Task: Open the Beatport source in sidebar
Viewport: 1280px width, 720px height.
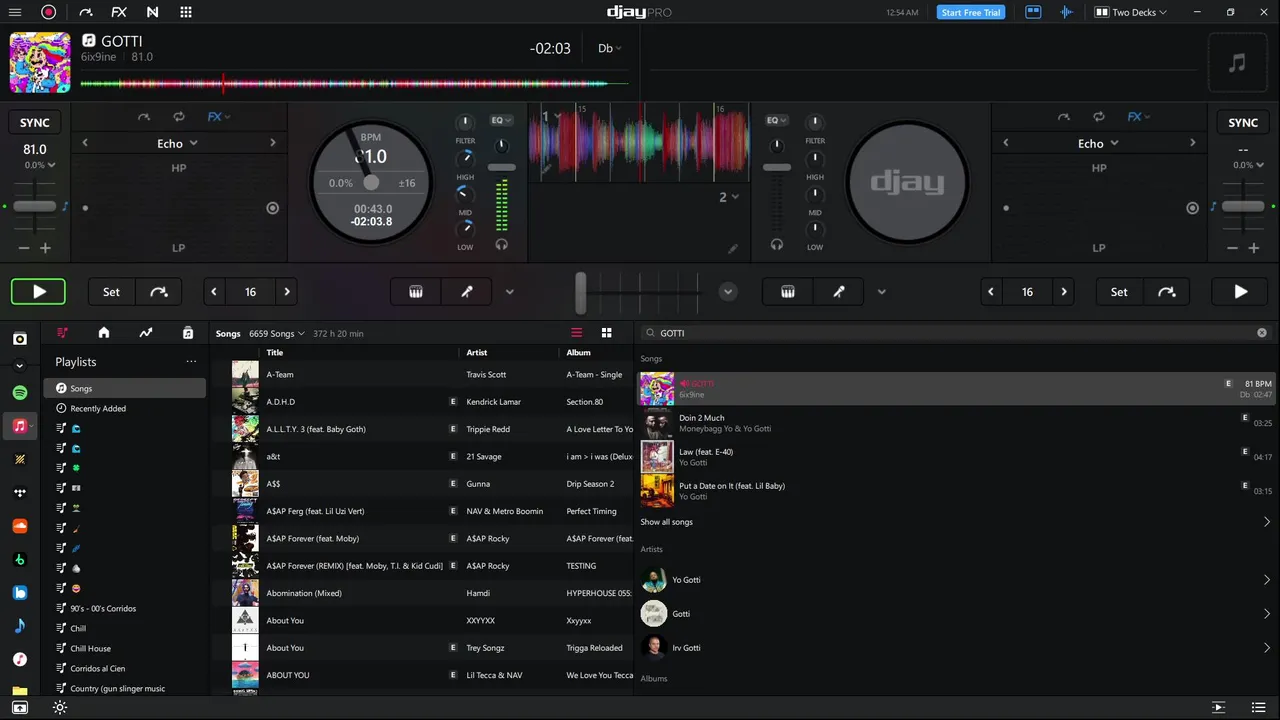Action: click(20, 559)
